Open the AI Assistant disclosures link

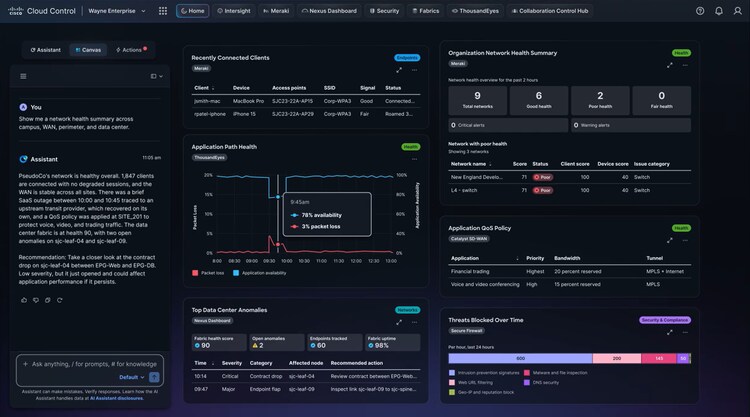point(116,398)
